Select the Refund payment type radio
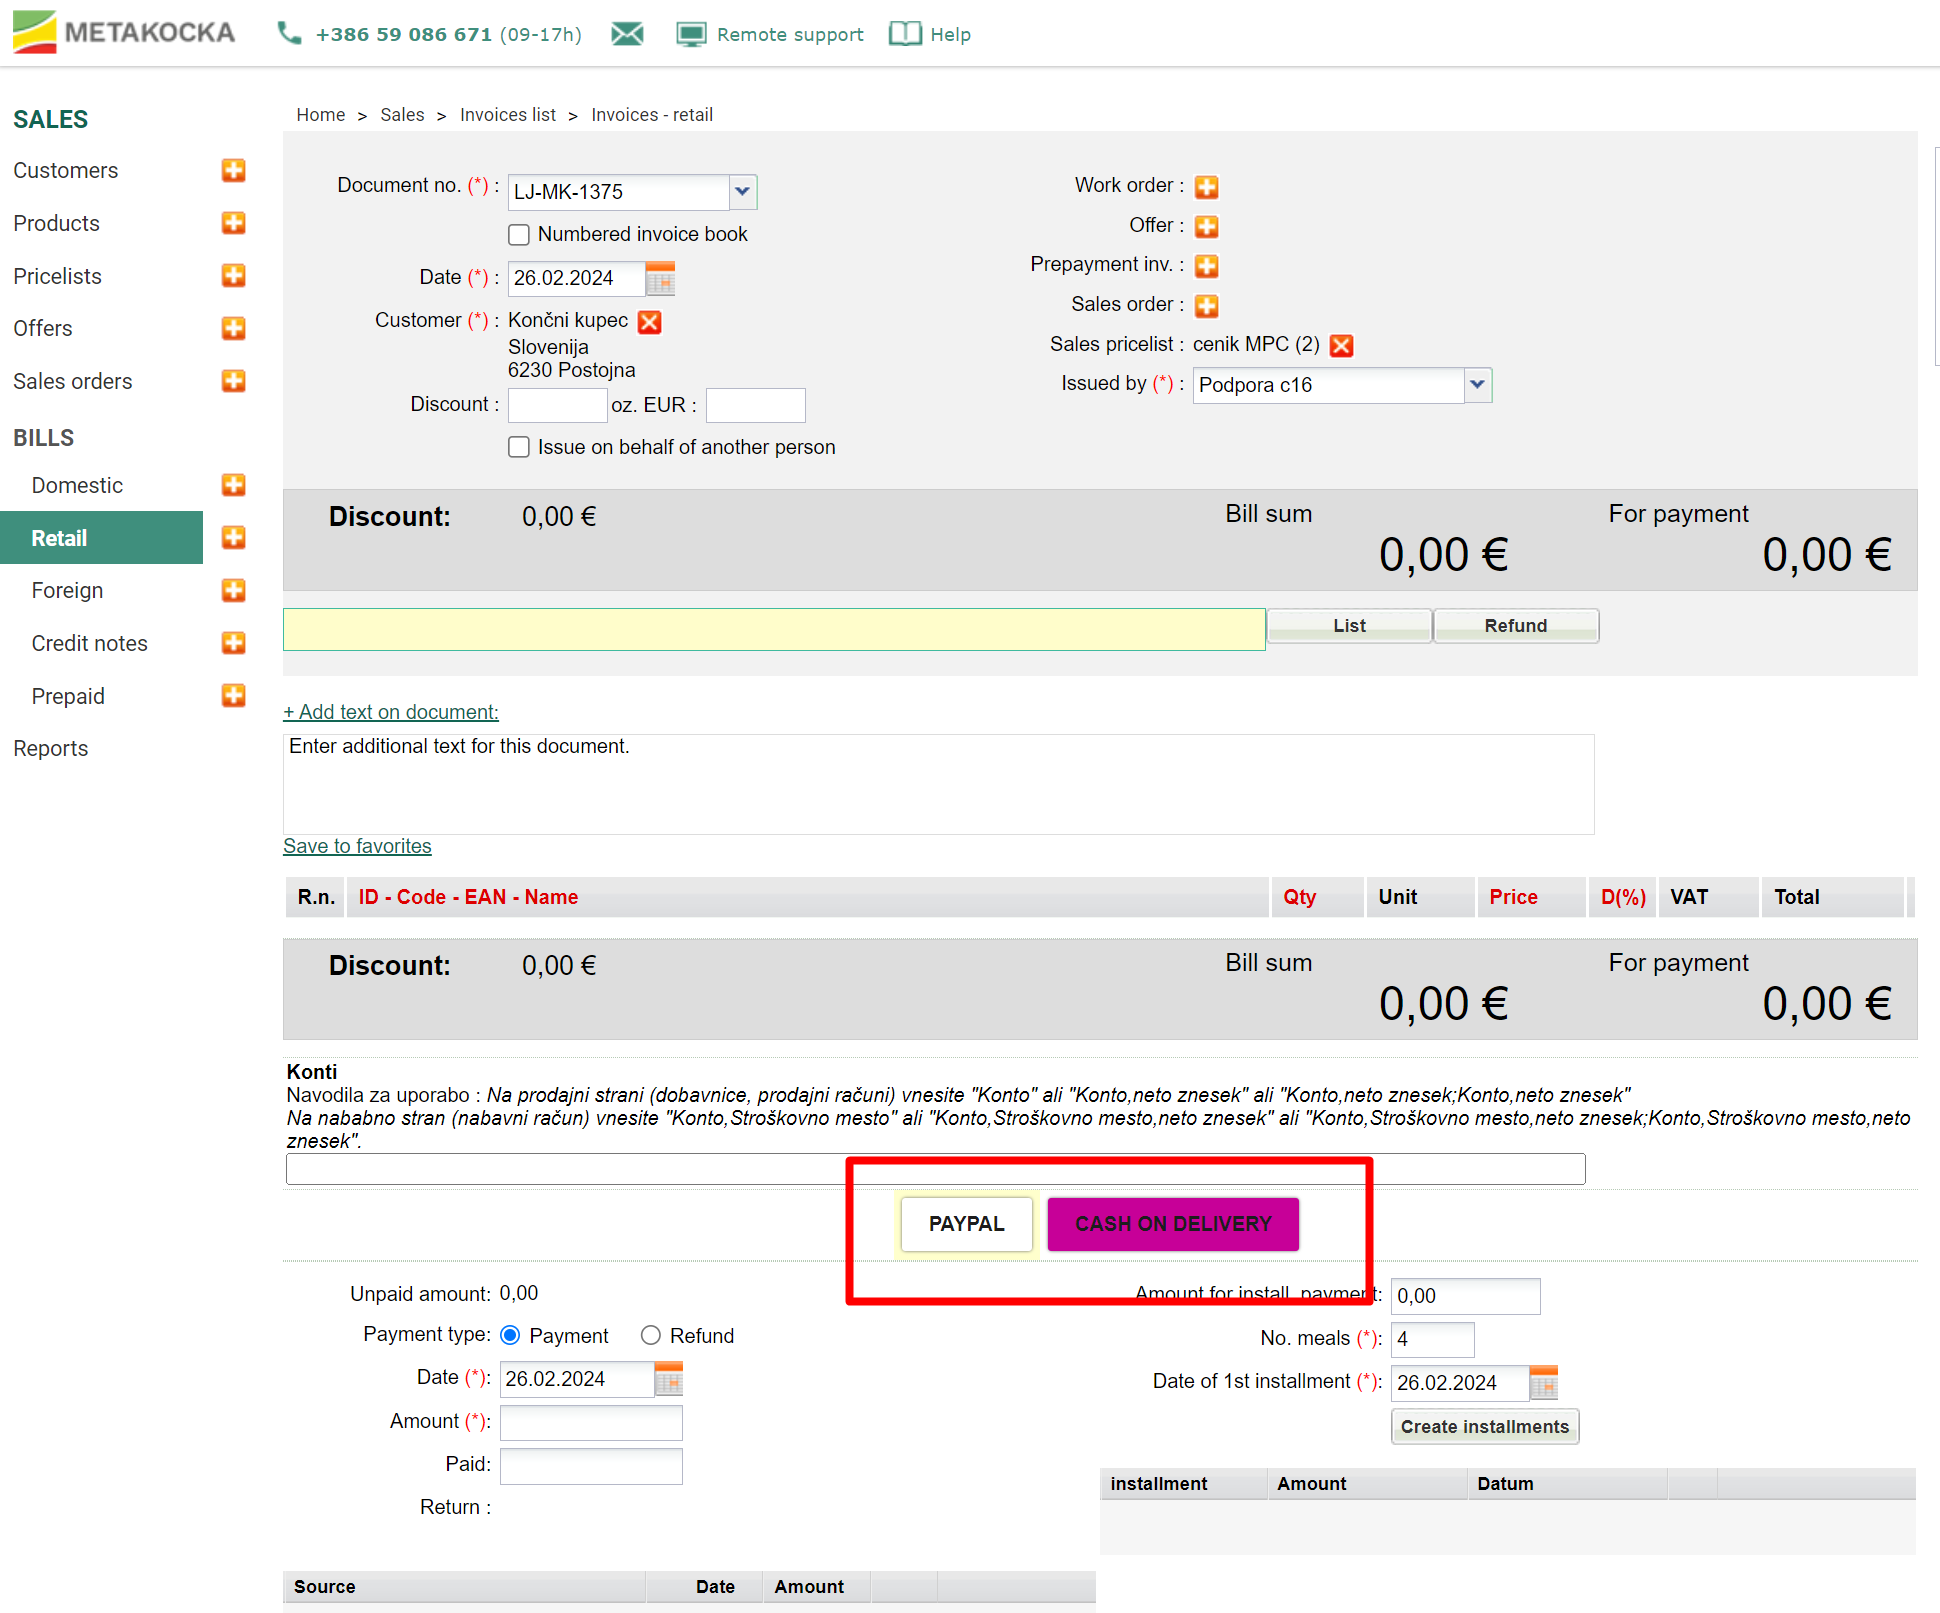 [x=651, y=1336]
